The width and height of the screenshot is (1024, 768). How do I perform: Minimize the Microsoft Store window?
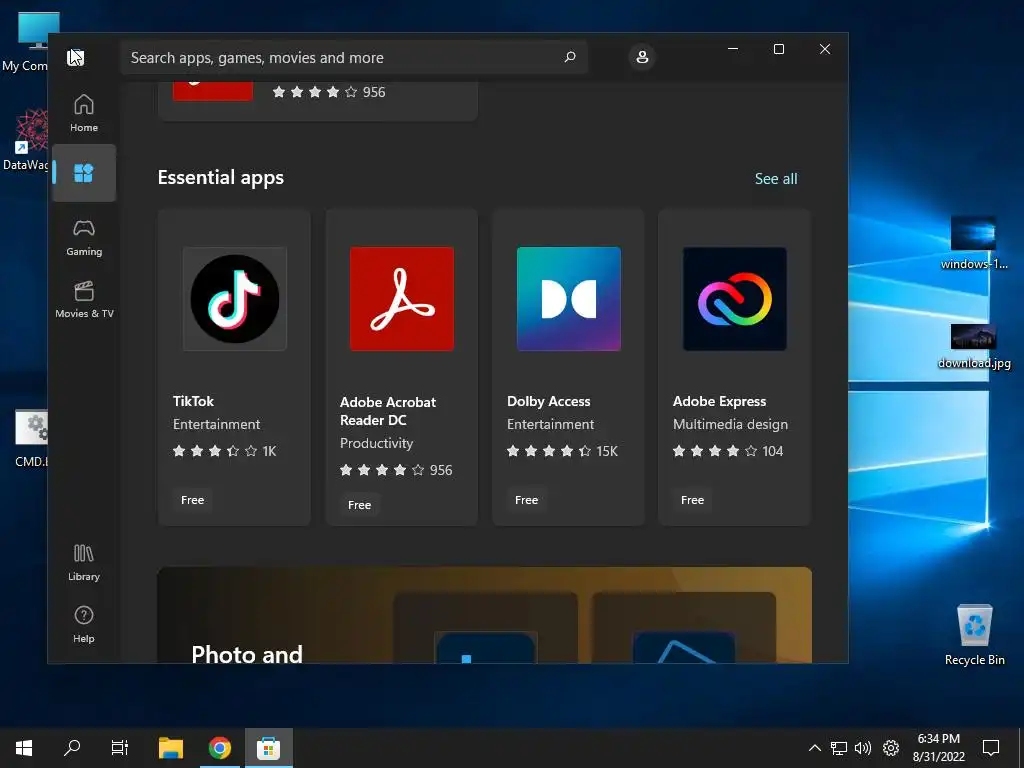coord(733,49)
